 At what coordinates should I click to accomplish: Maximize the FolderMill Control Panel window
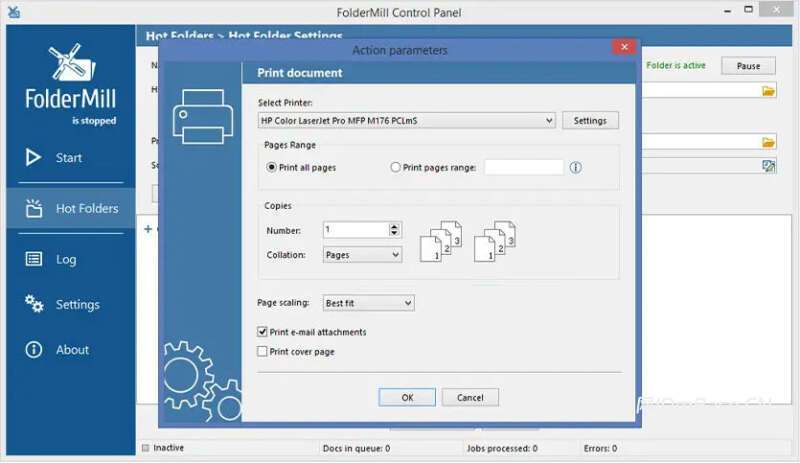[x=748, y=9]
